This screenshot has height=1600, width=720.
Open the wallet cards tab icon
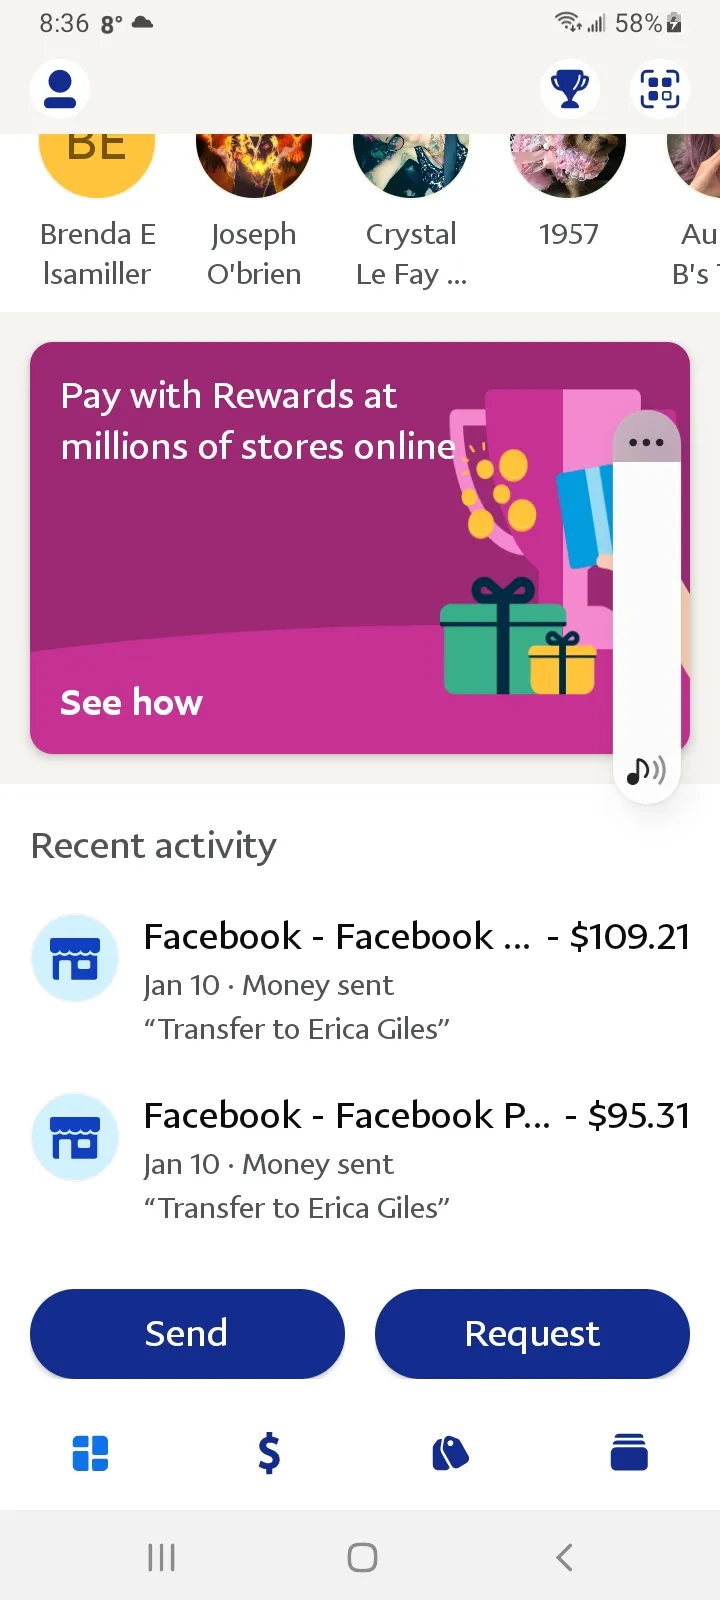(629, 1453)
